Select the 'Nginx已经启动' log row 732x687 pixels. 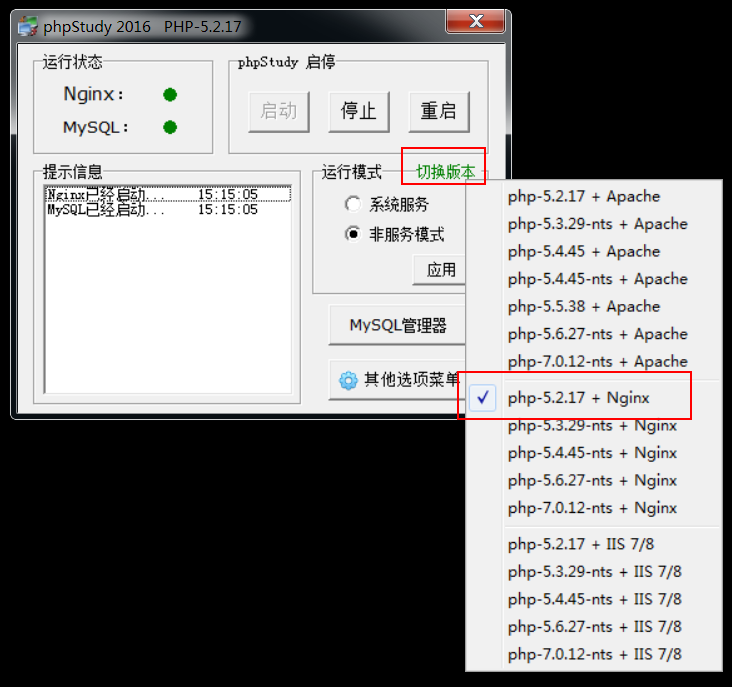(168, 194)
